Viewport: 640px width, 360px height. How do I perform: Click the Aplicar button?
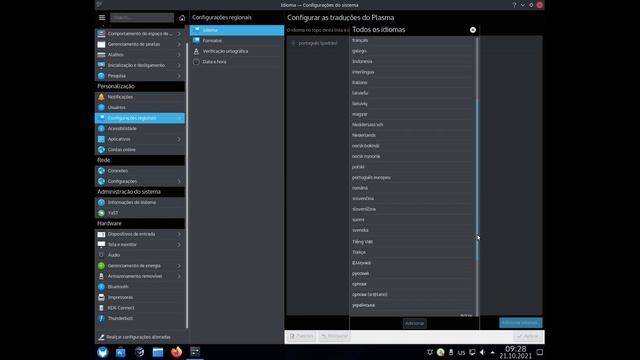tap(528, 336)
